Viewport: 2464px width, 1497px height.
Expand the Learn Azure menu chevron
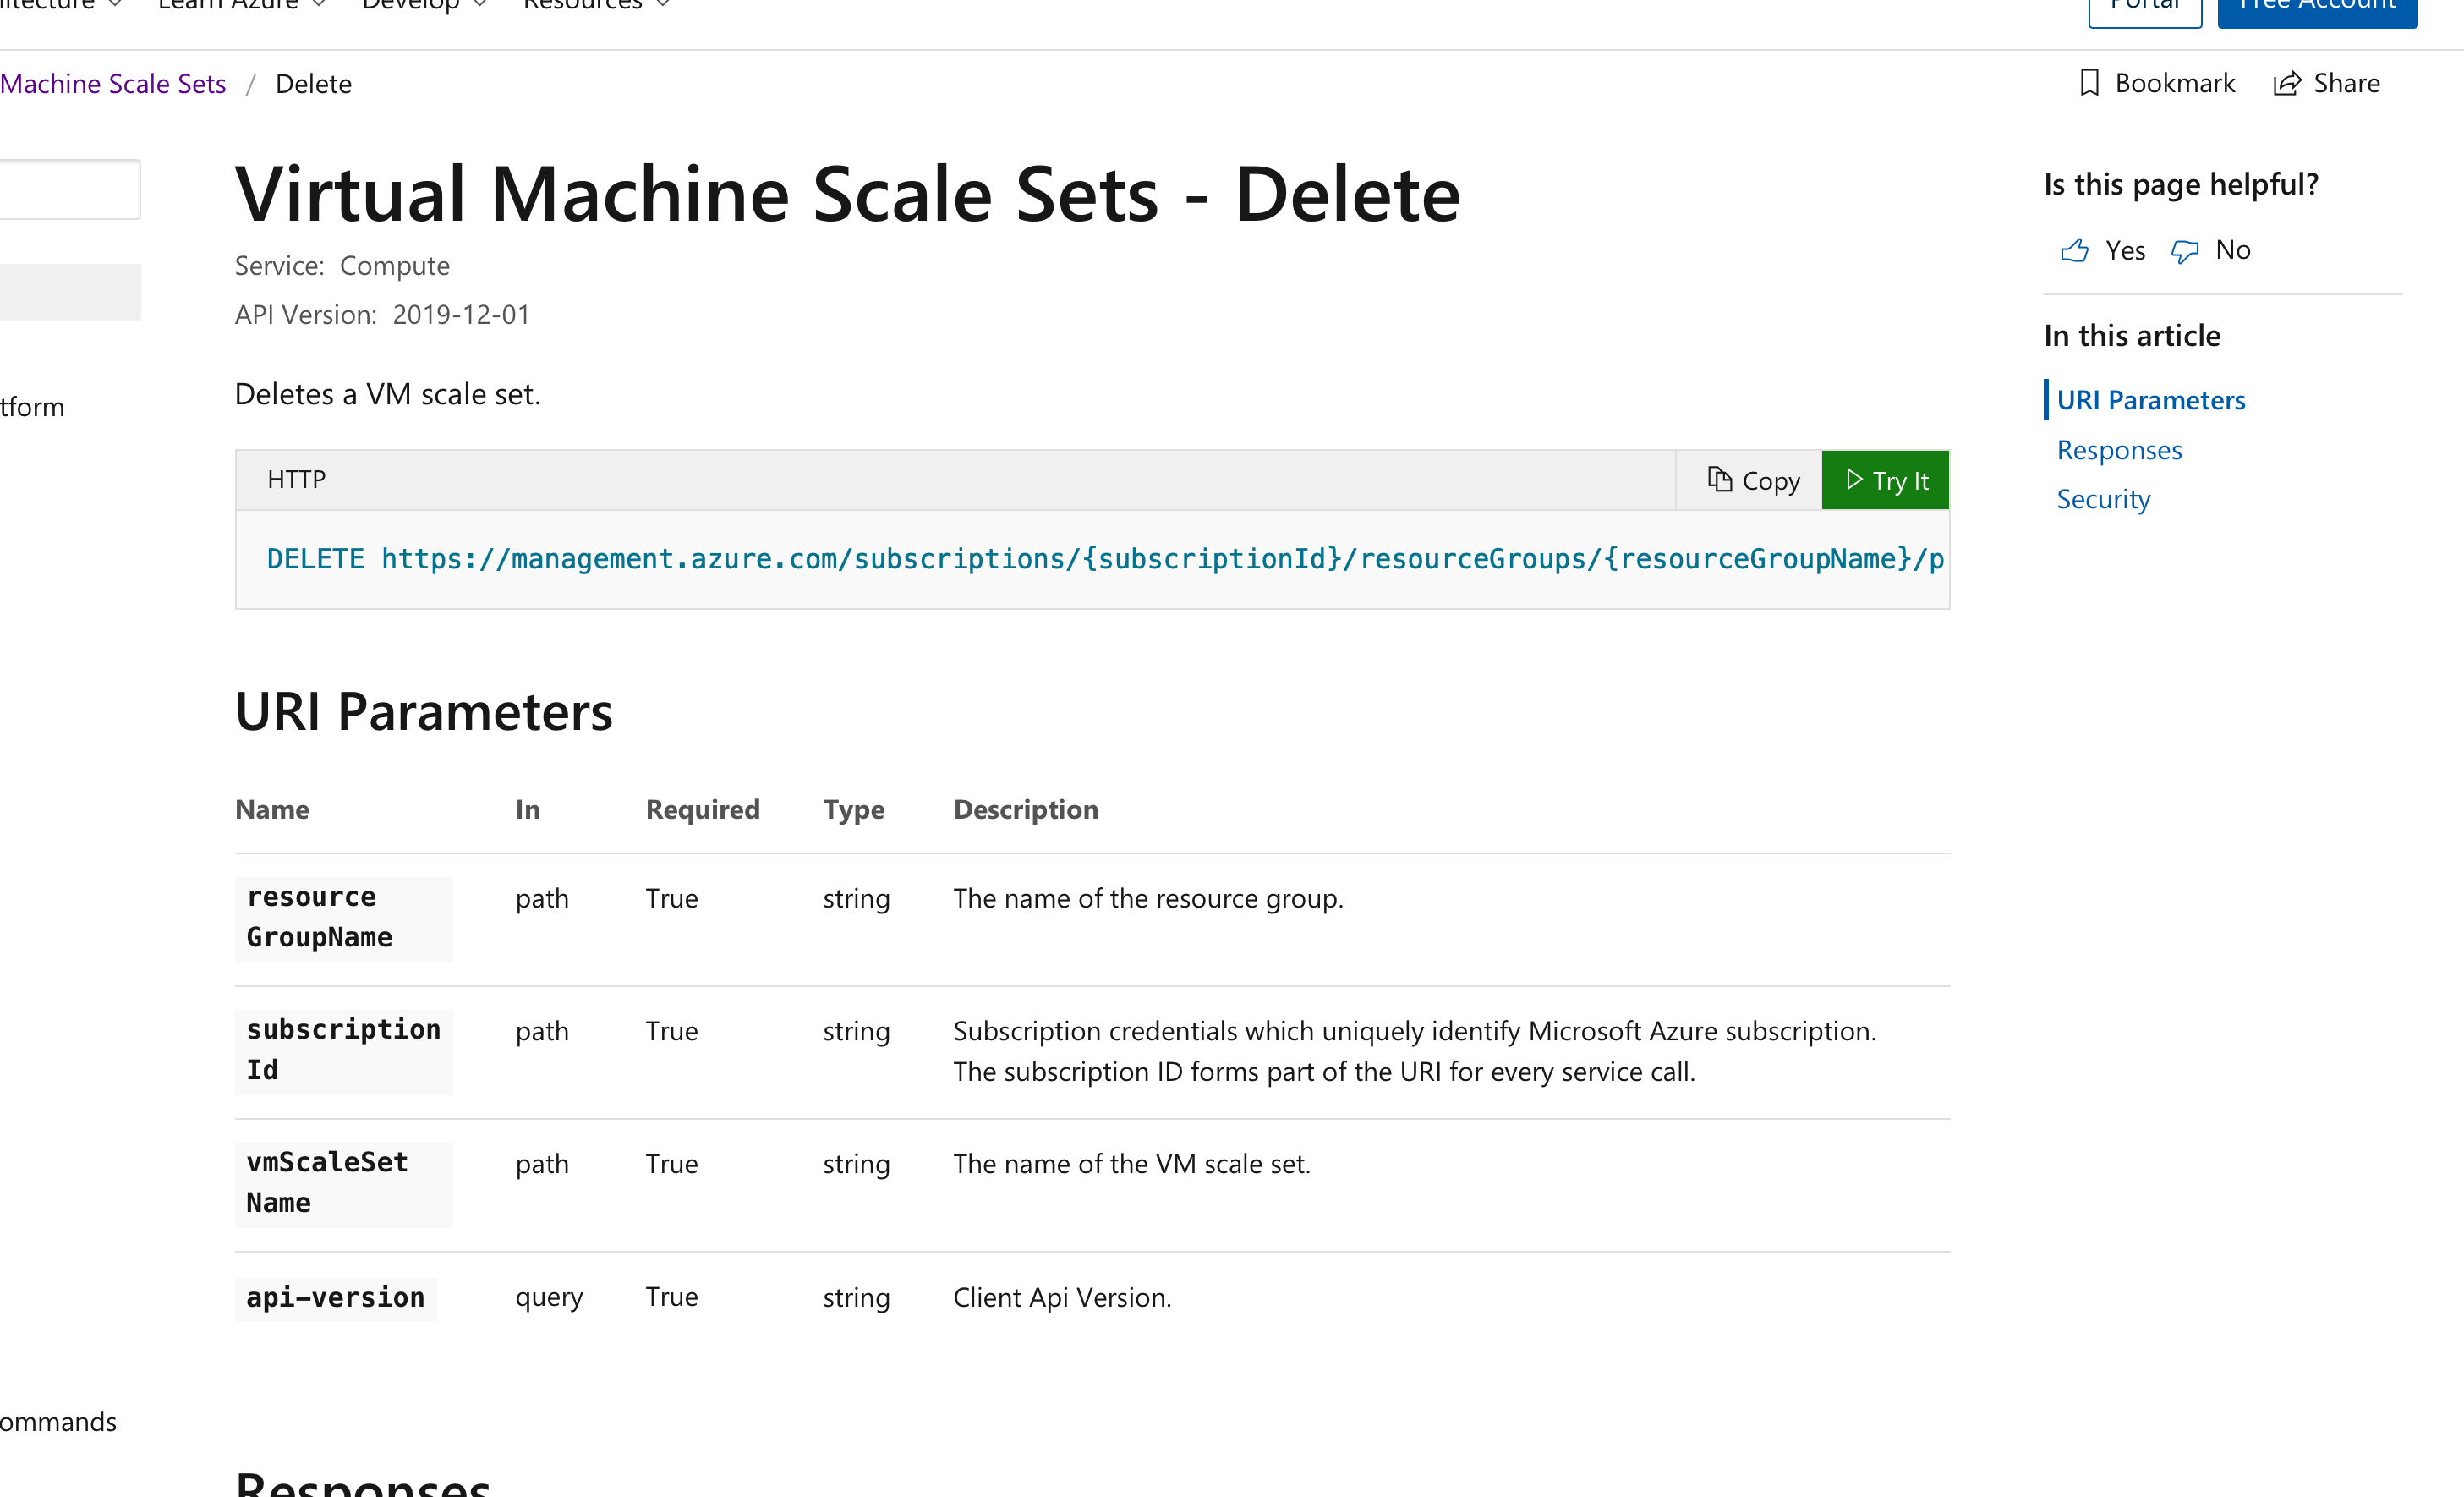point(319,4)
